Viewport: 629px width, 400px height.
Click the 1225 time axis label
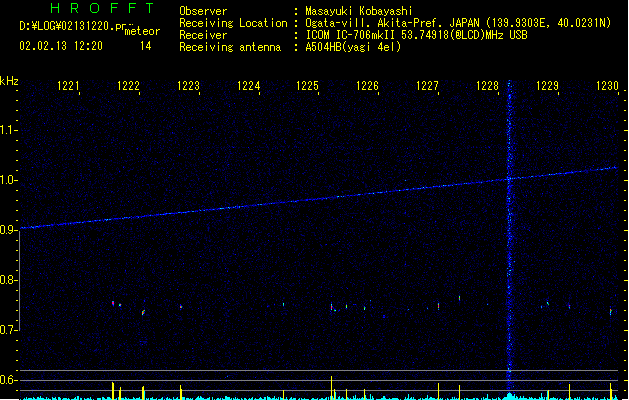tap(307, 86)
